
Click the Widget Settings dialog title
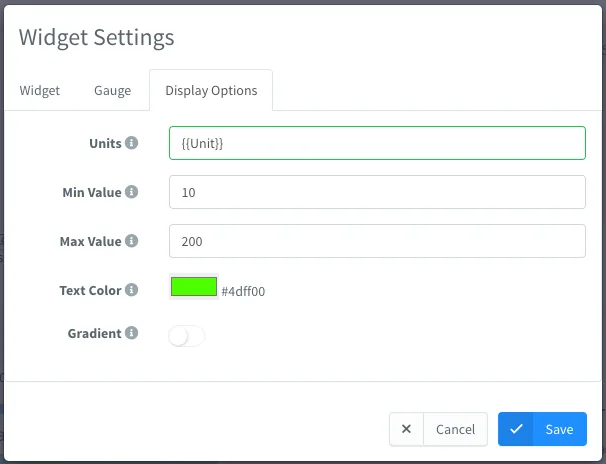97,38
